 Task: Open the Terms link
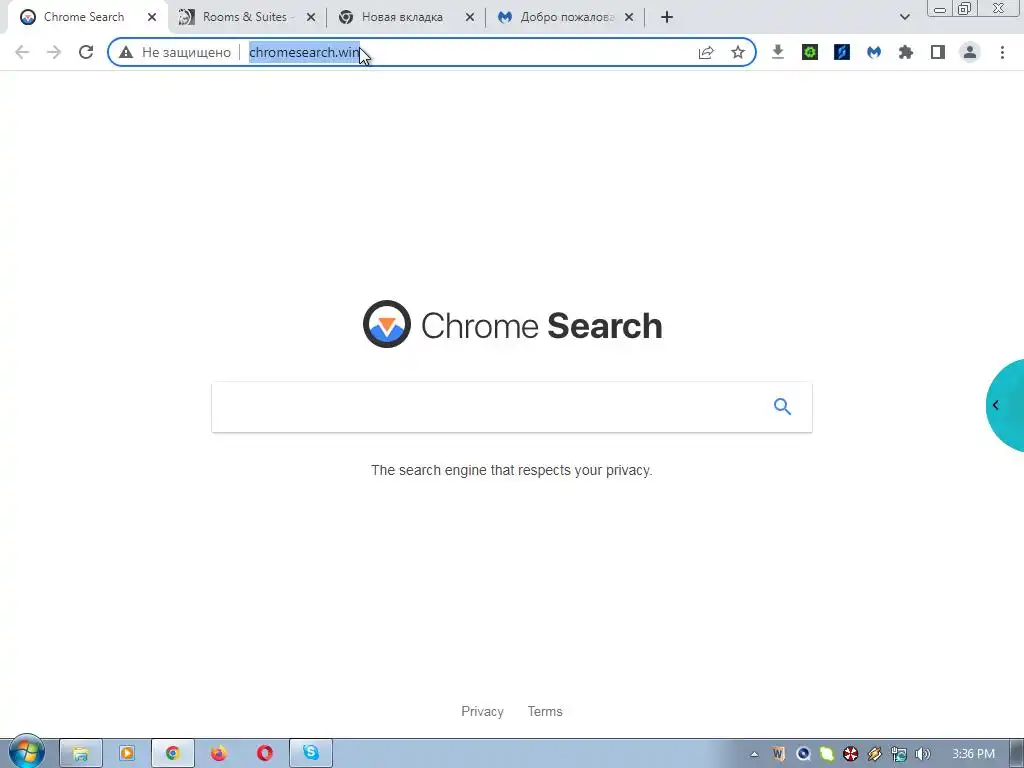pyautogui.click(x=545, y=711)
